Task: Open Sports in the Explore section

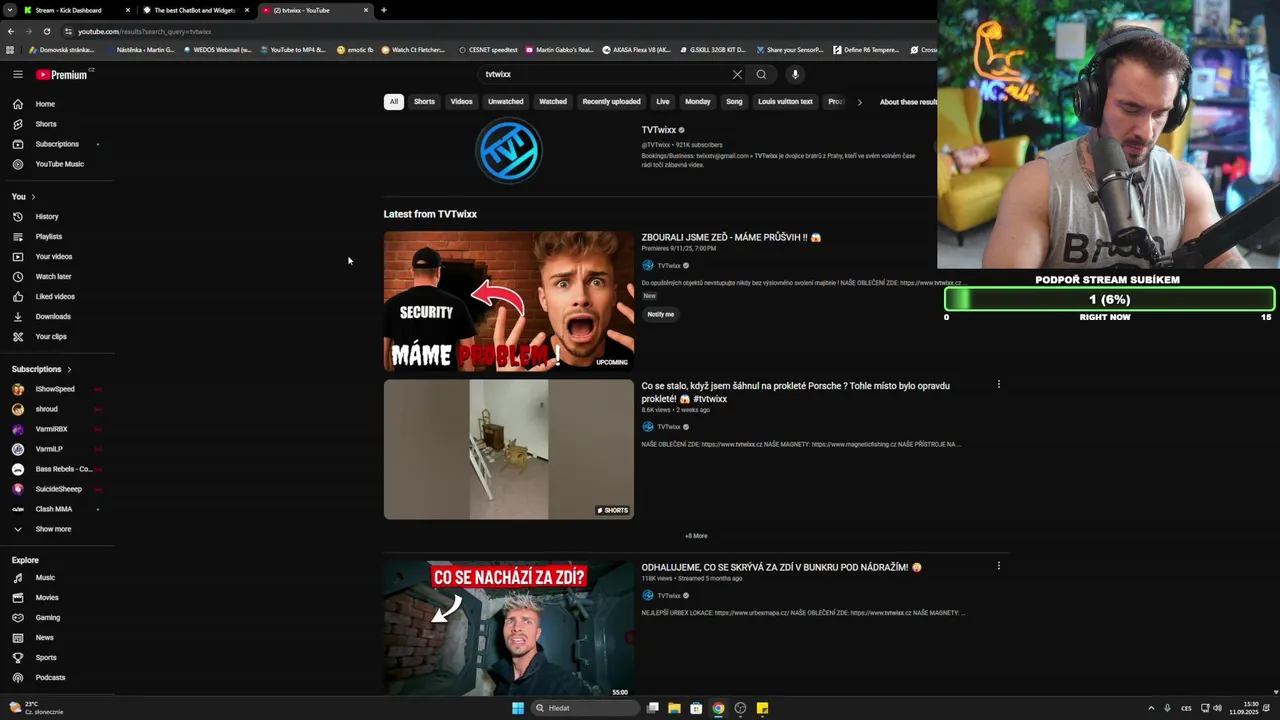Action: (x=46, y=658)
